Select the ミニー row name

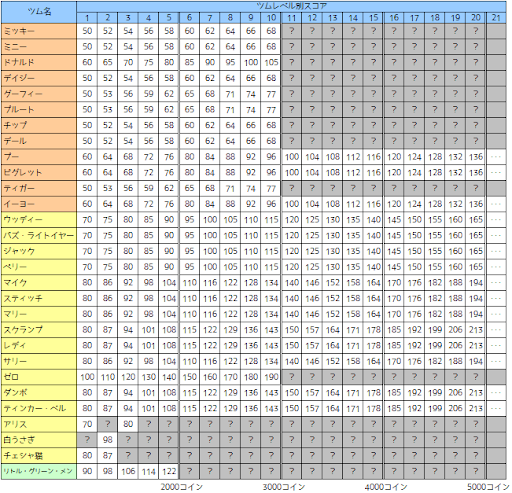click(39, 47)
